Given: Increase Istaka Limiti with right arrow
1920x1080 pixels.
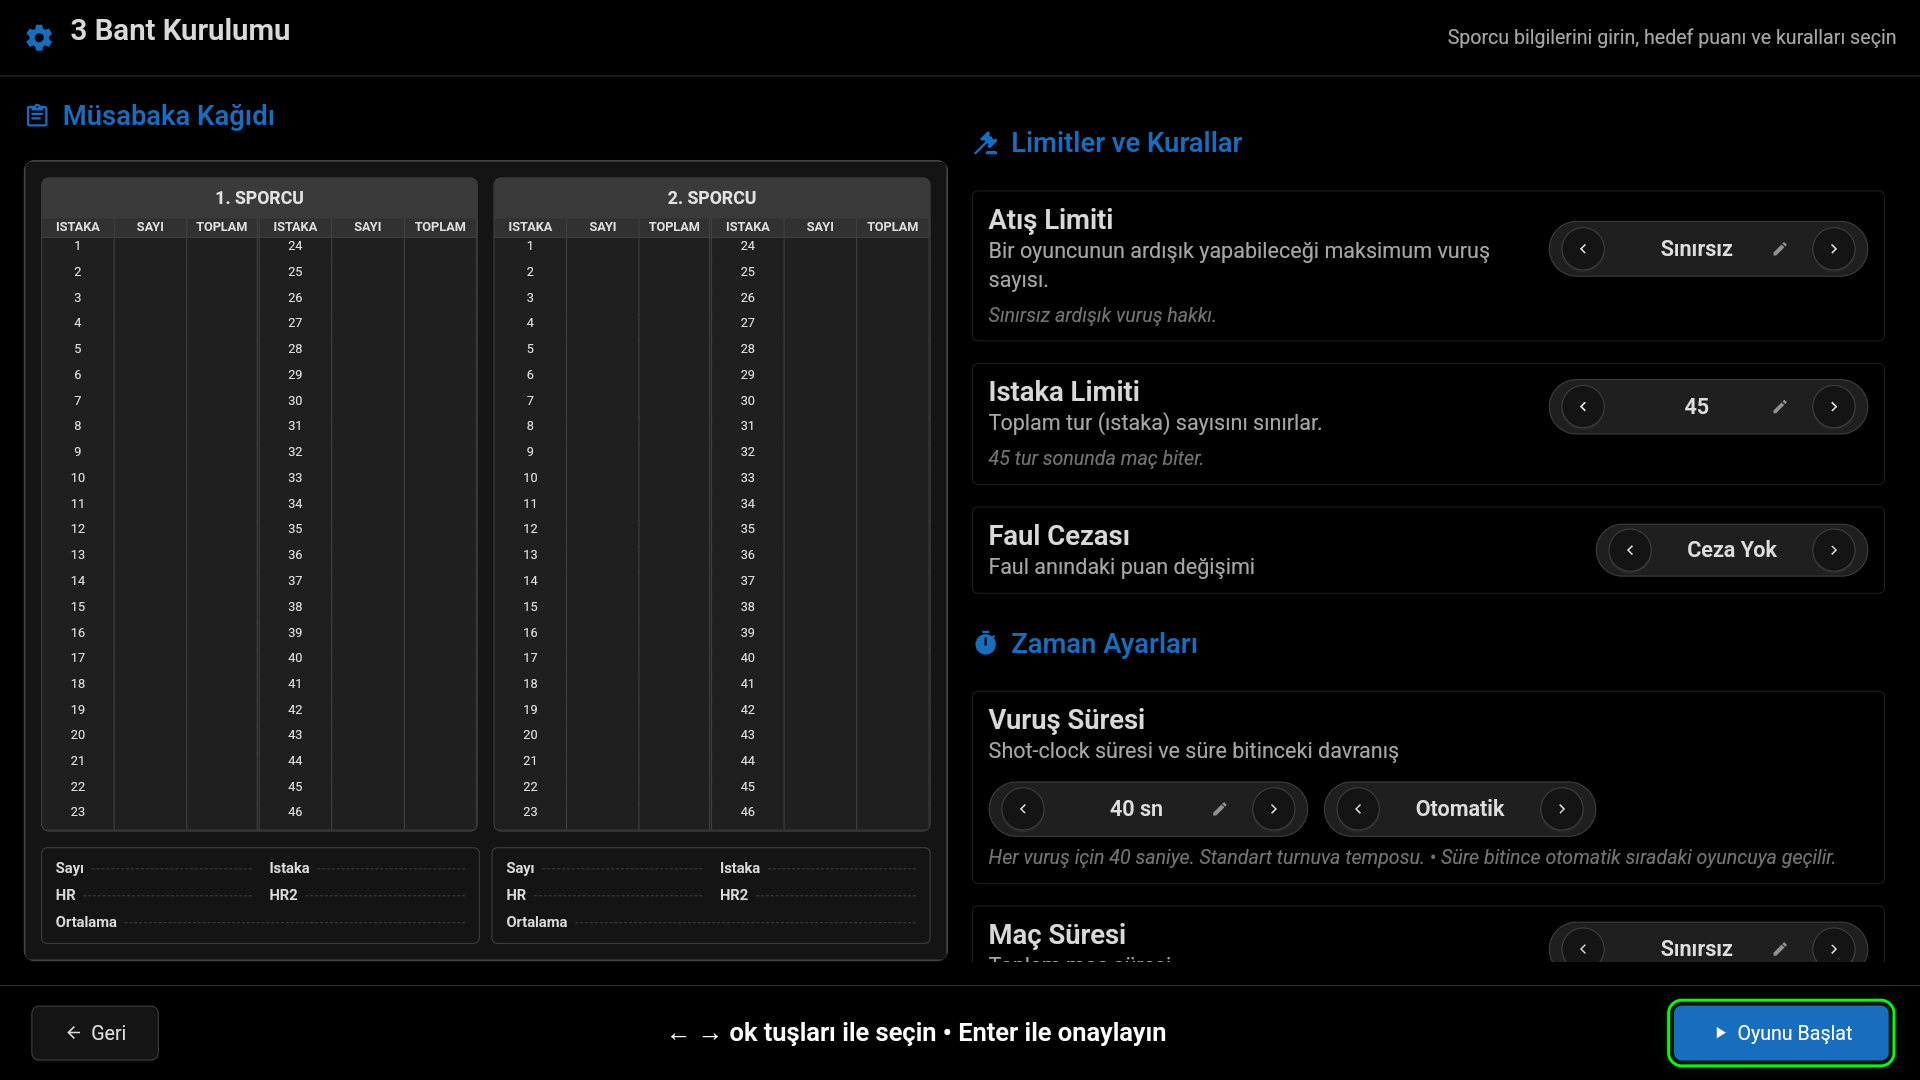Looking at the screenshot, I should pos(1833,407).
